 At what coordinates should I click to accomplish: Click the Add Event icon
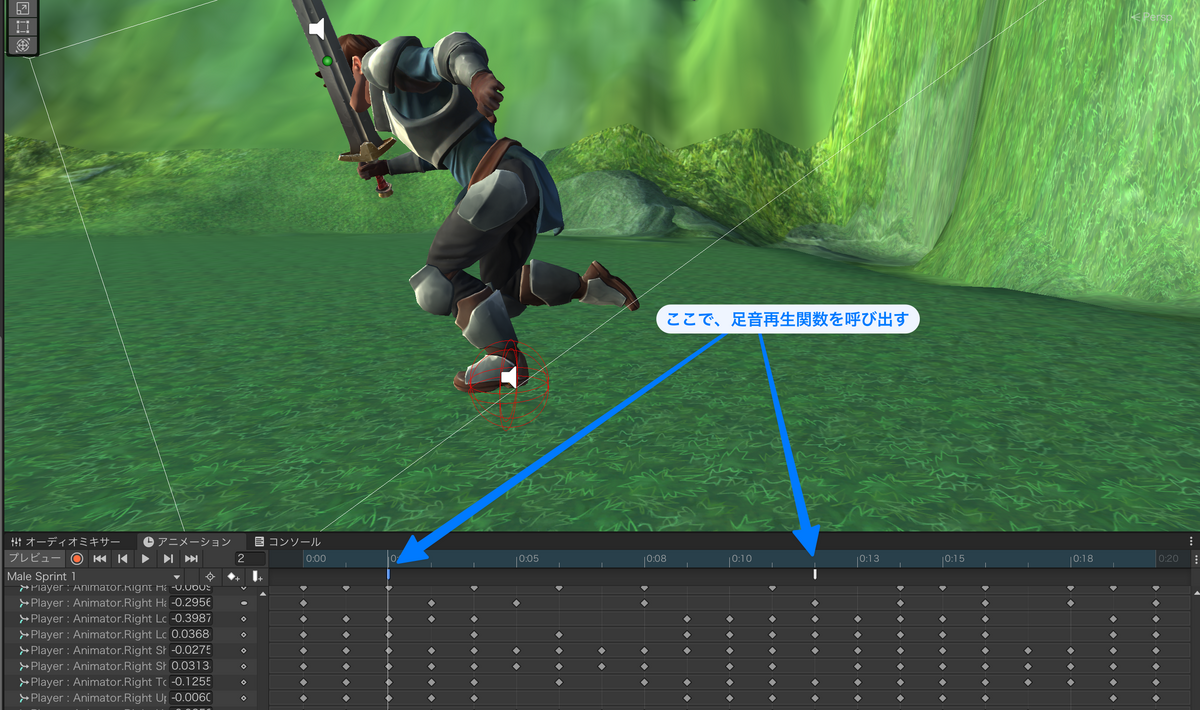257,576
